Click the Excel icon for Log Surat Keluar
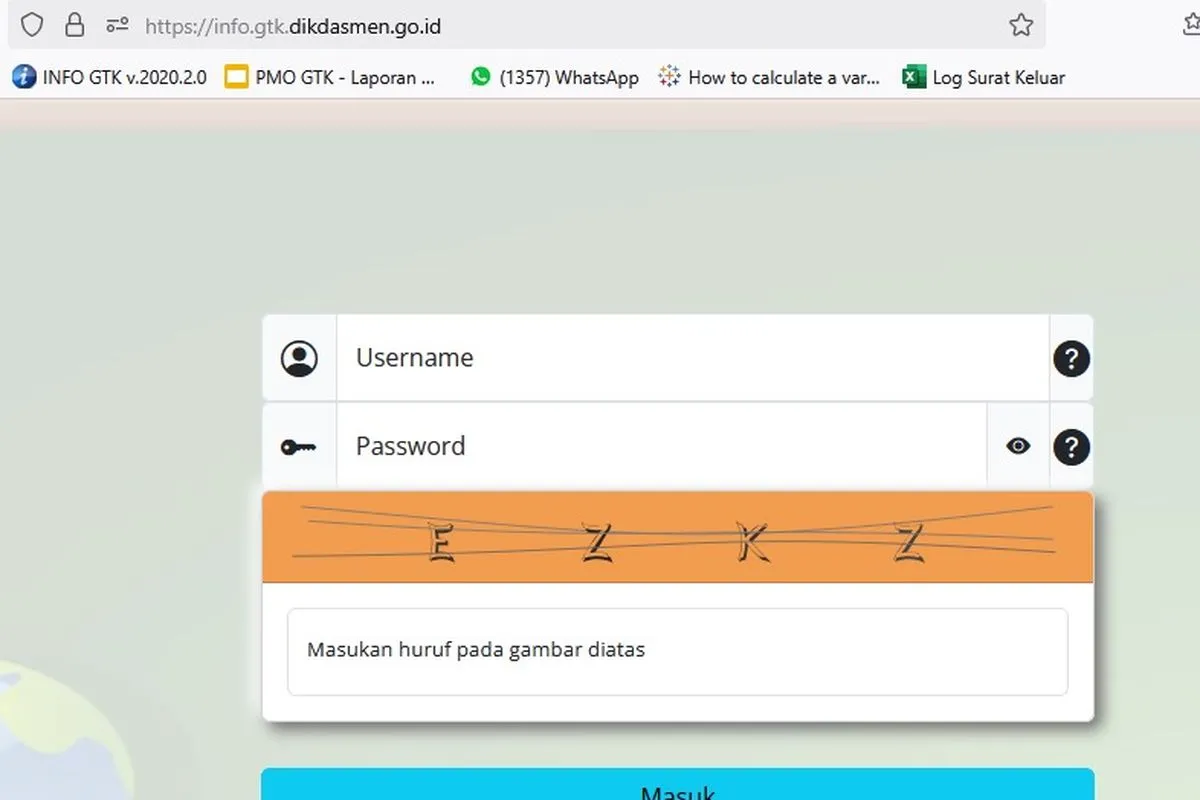The image size is (1200, 800). pos(913,76)
